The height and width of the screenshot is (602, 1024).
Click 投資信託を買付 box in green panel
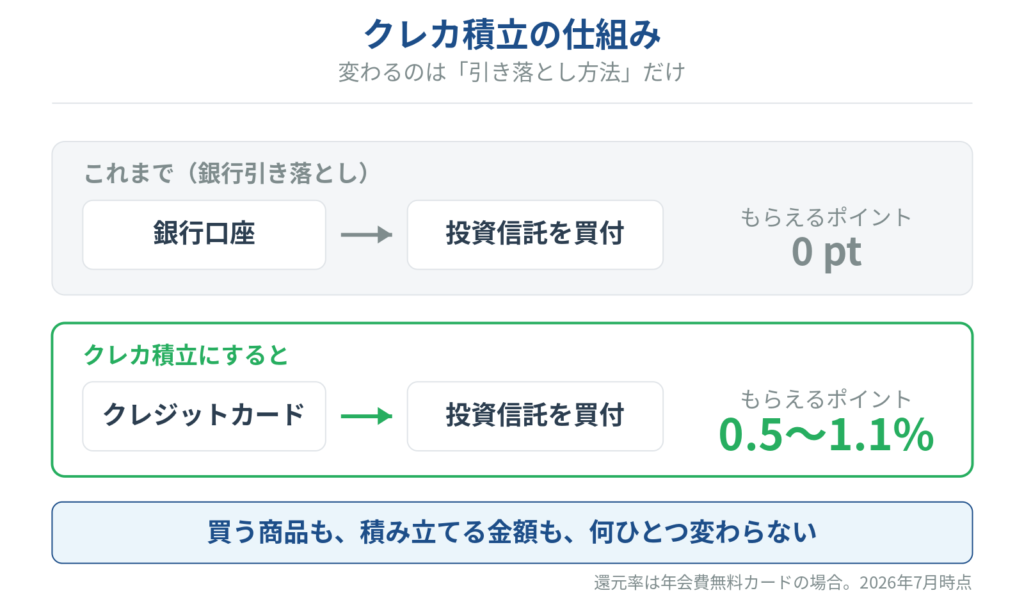(535, 416)
